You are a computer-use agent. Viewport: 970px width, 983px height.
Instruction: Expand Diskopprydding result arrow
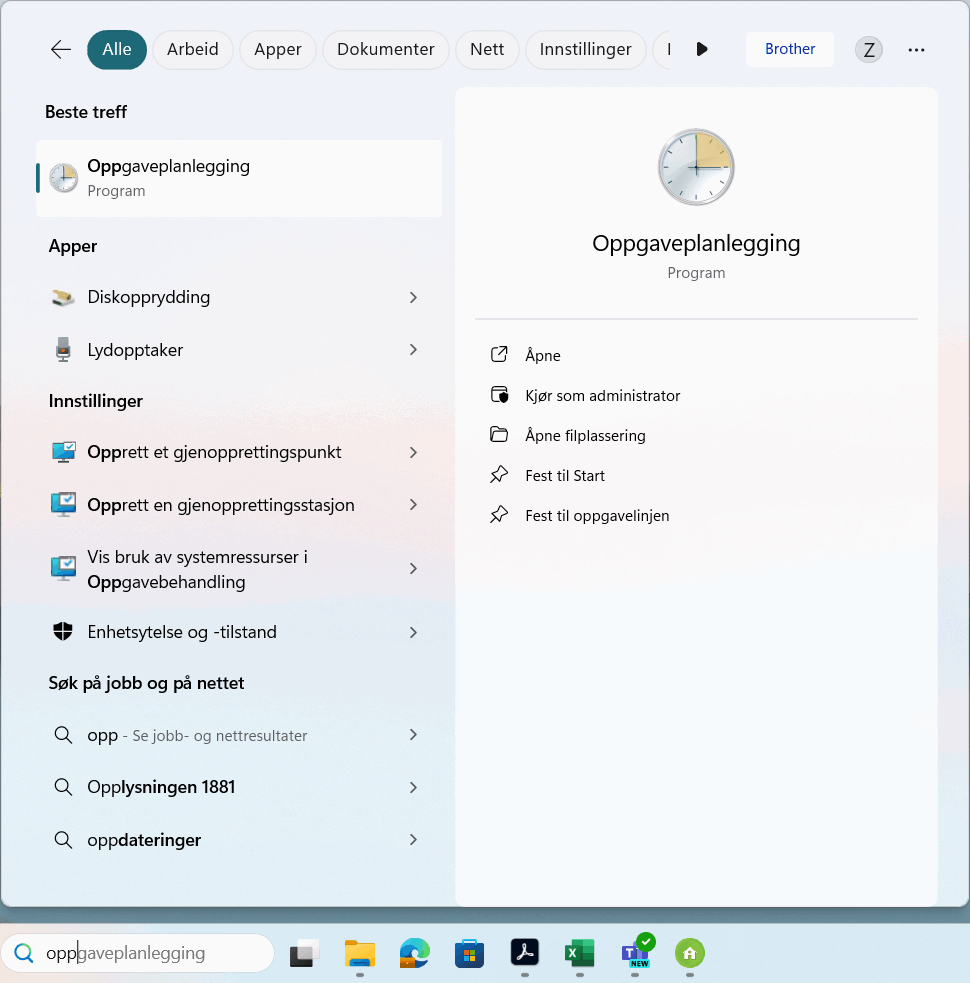click(x=413, y=298)
